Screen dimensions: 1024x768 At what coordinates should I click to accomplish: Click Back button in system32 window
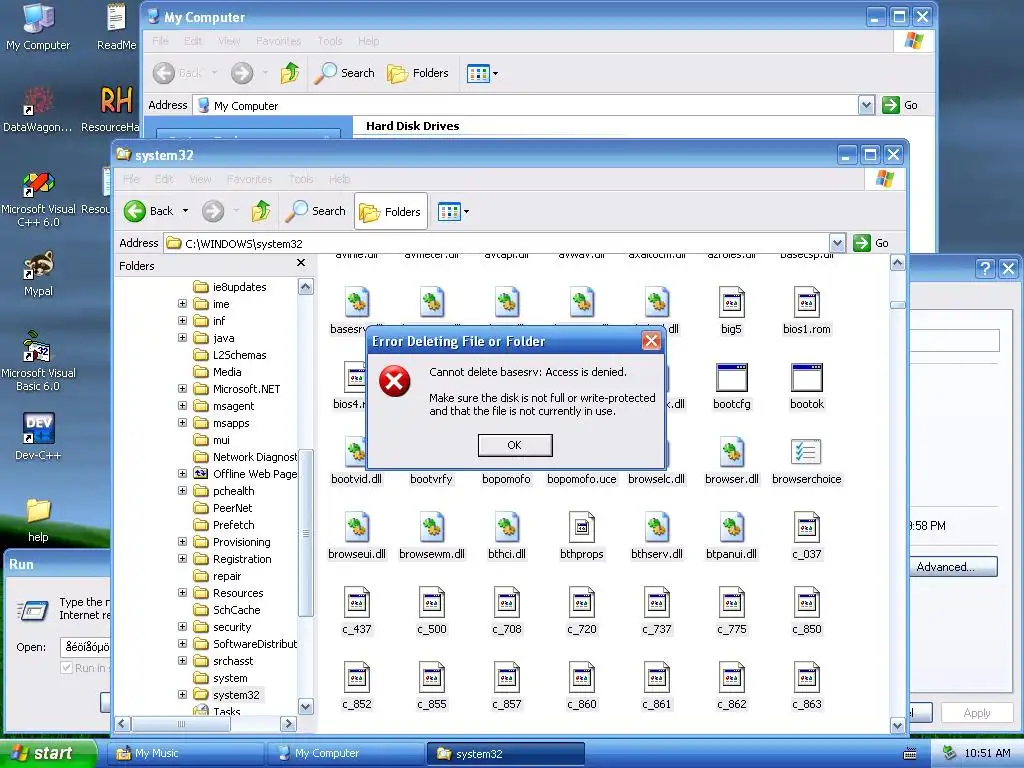150,211
